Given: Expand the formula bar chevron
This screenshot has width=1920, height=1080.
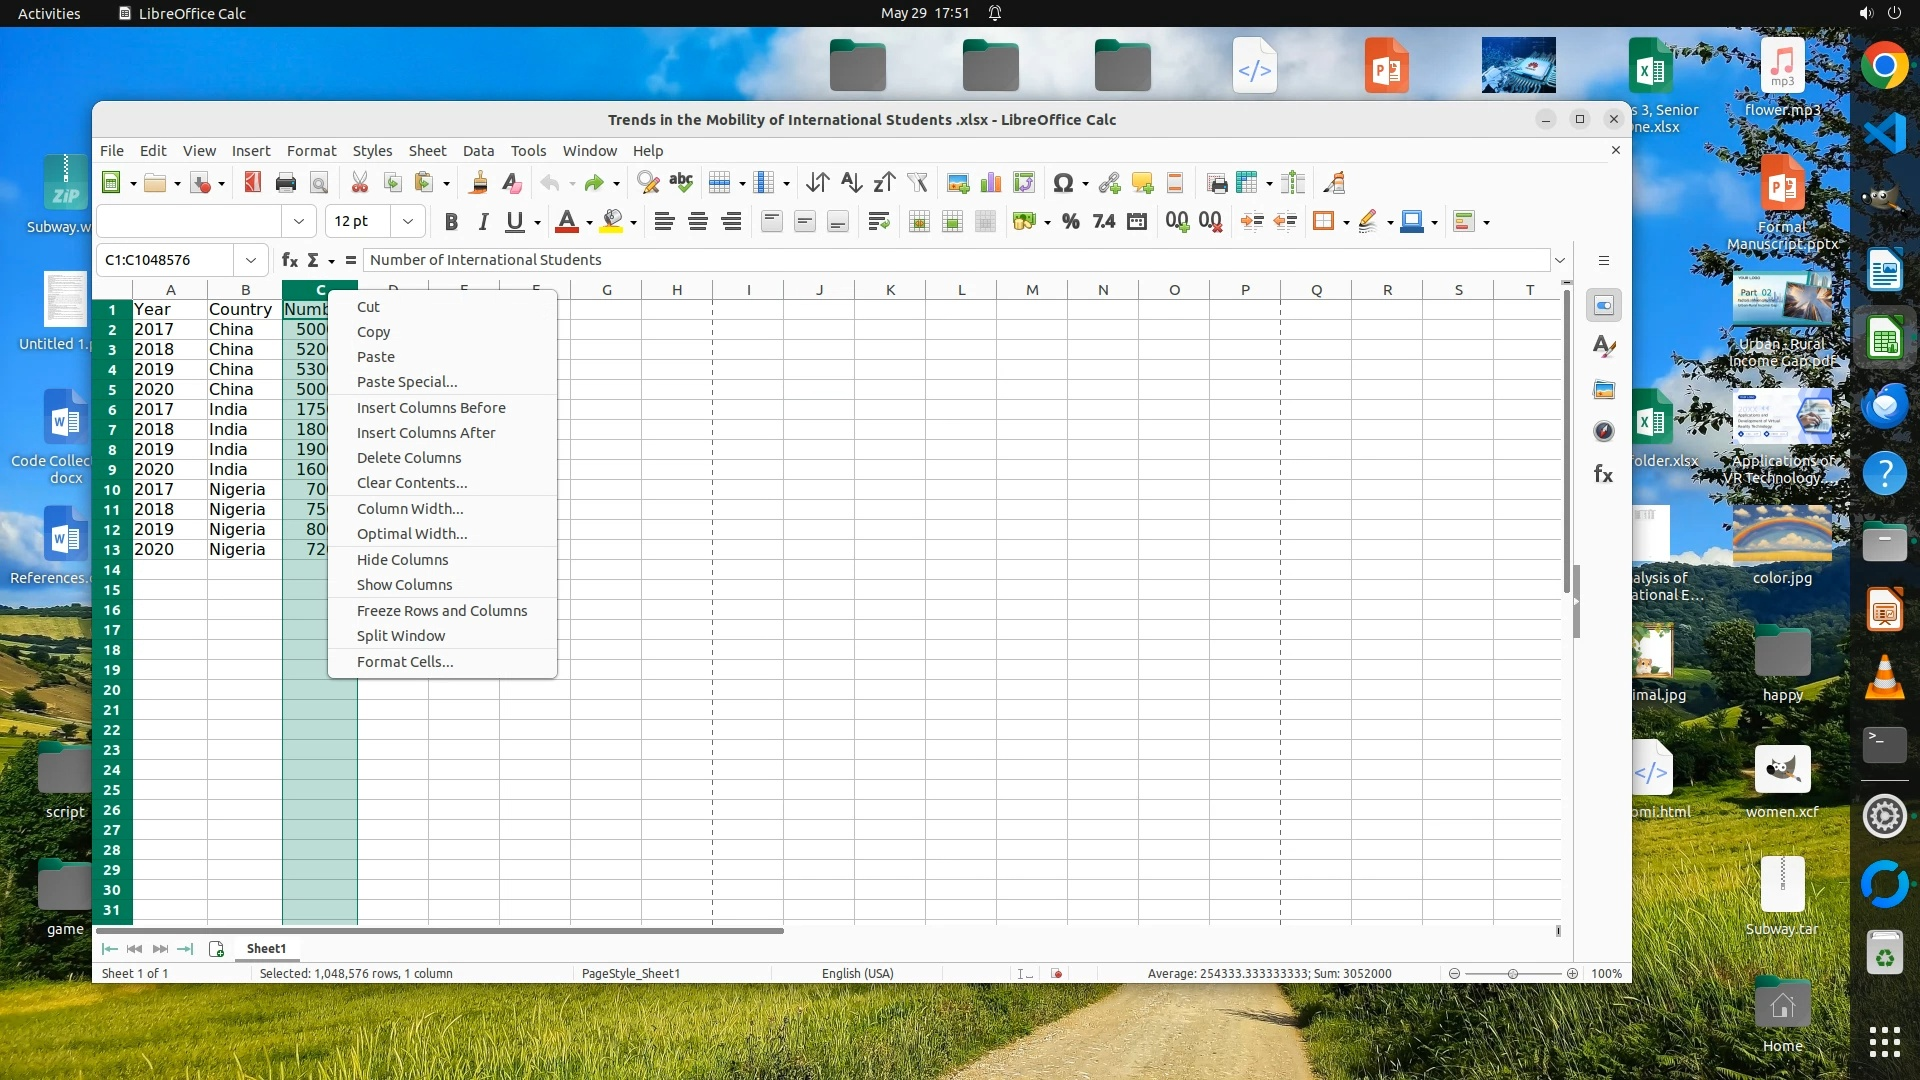Looking at the screenshot, I should click(1559, 260).
